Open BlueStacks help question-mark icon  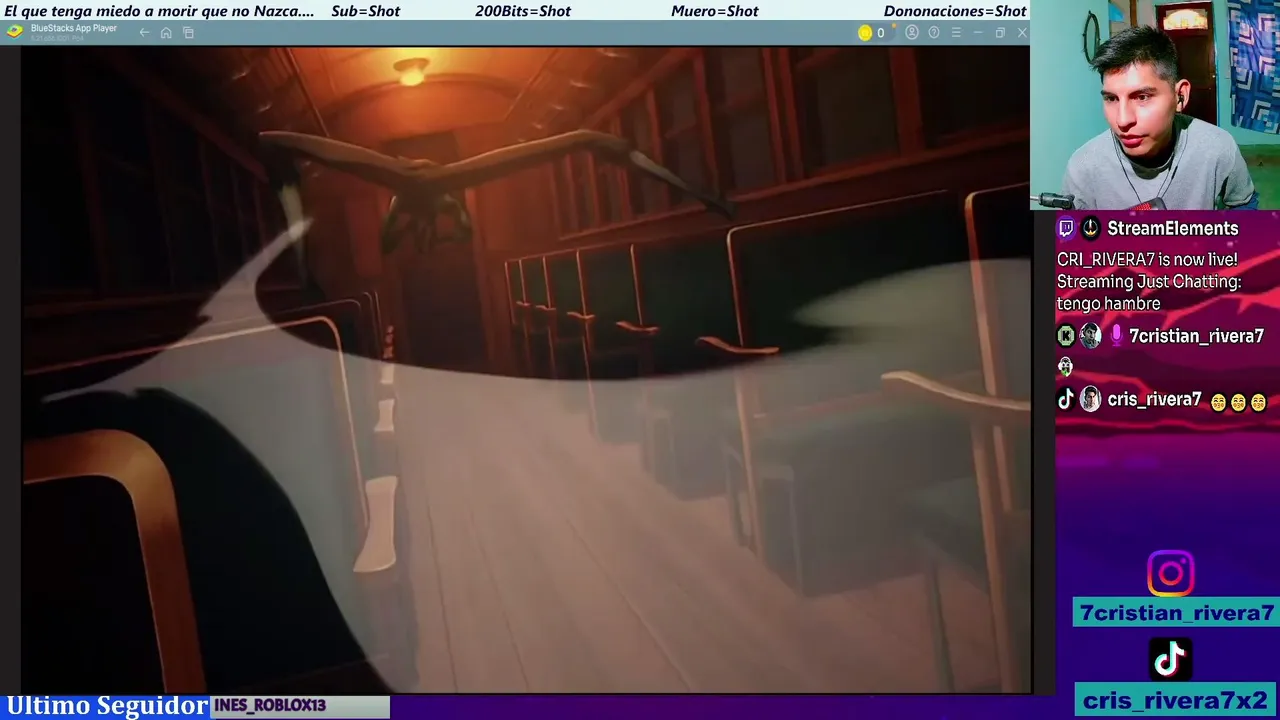coord(934,33)
